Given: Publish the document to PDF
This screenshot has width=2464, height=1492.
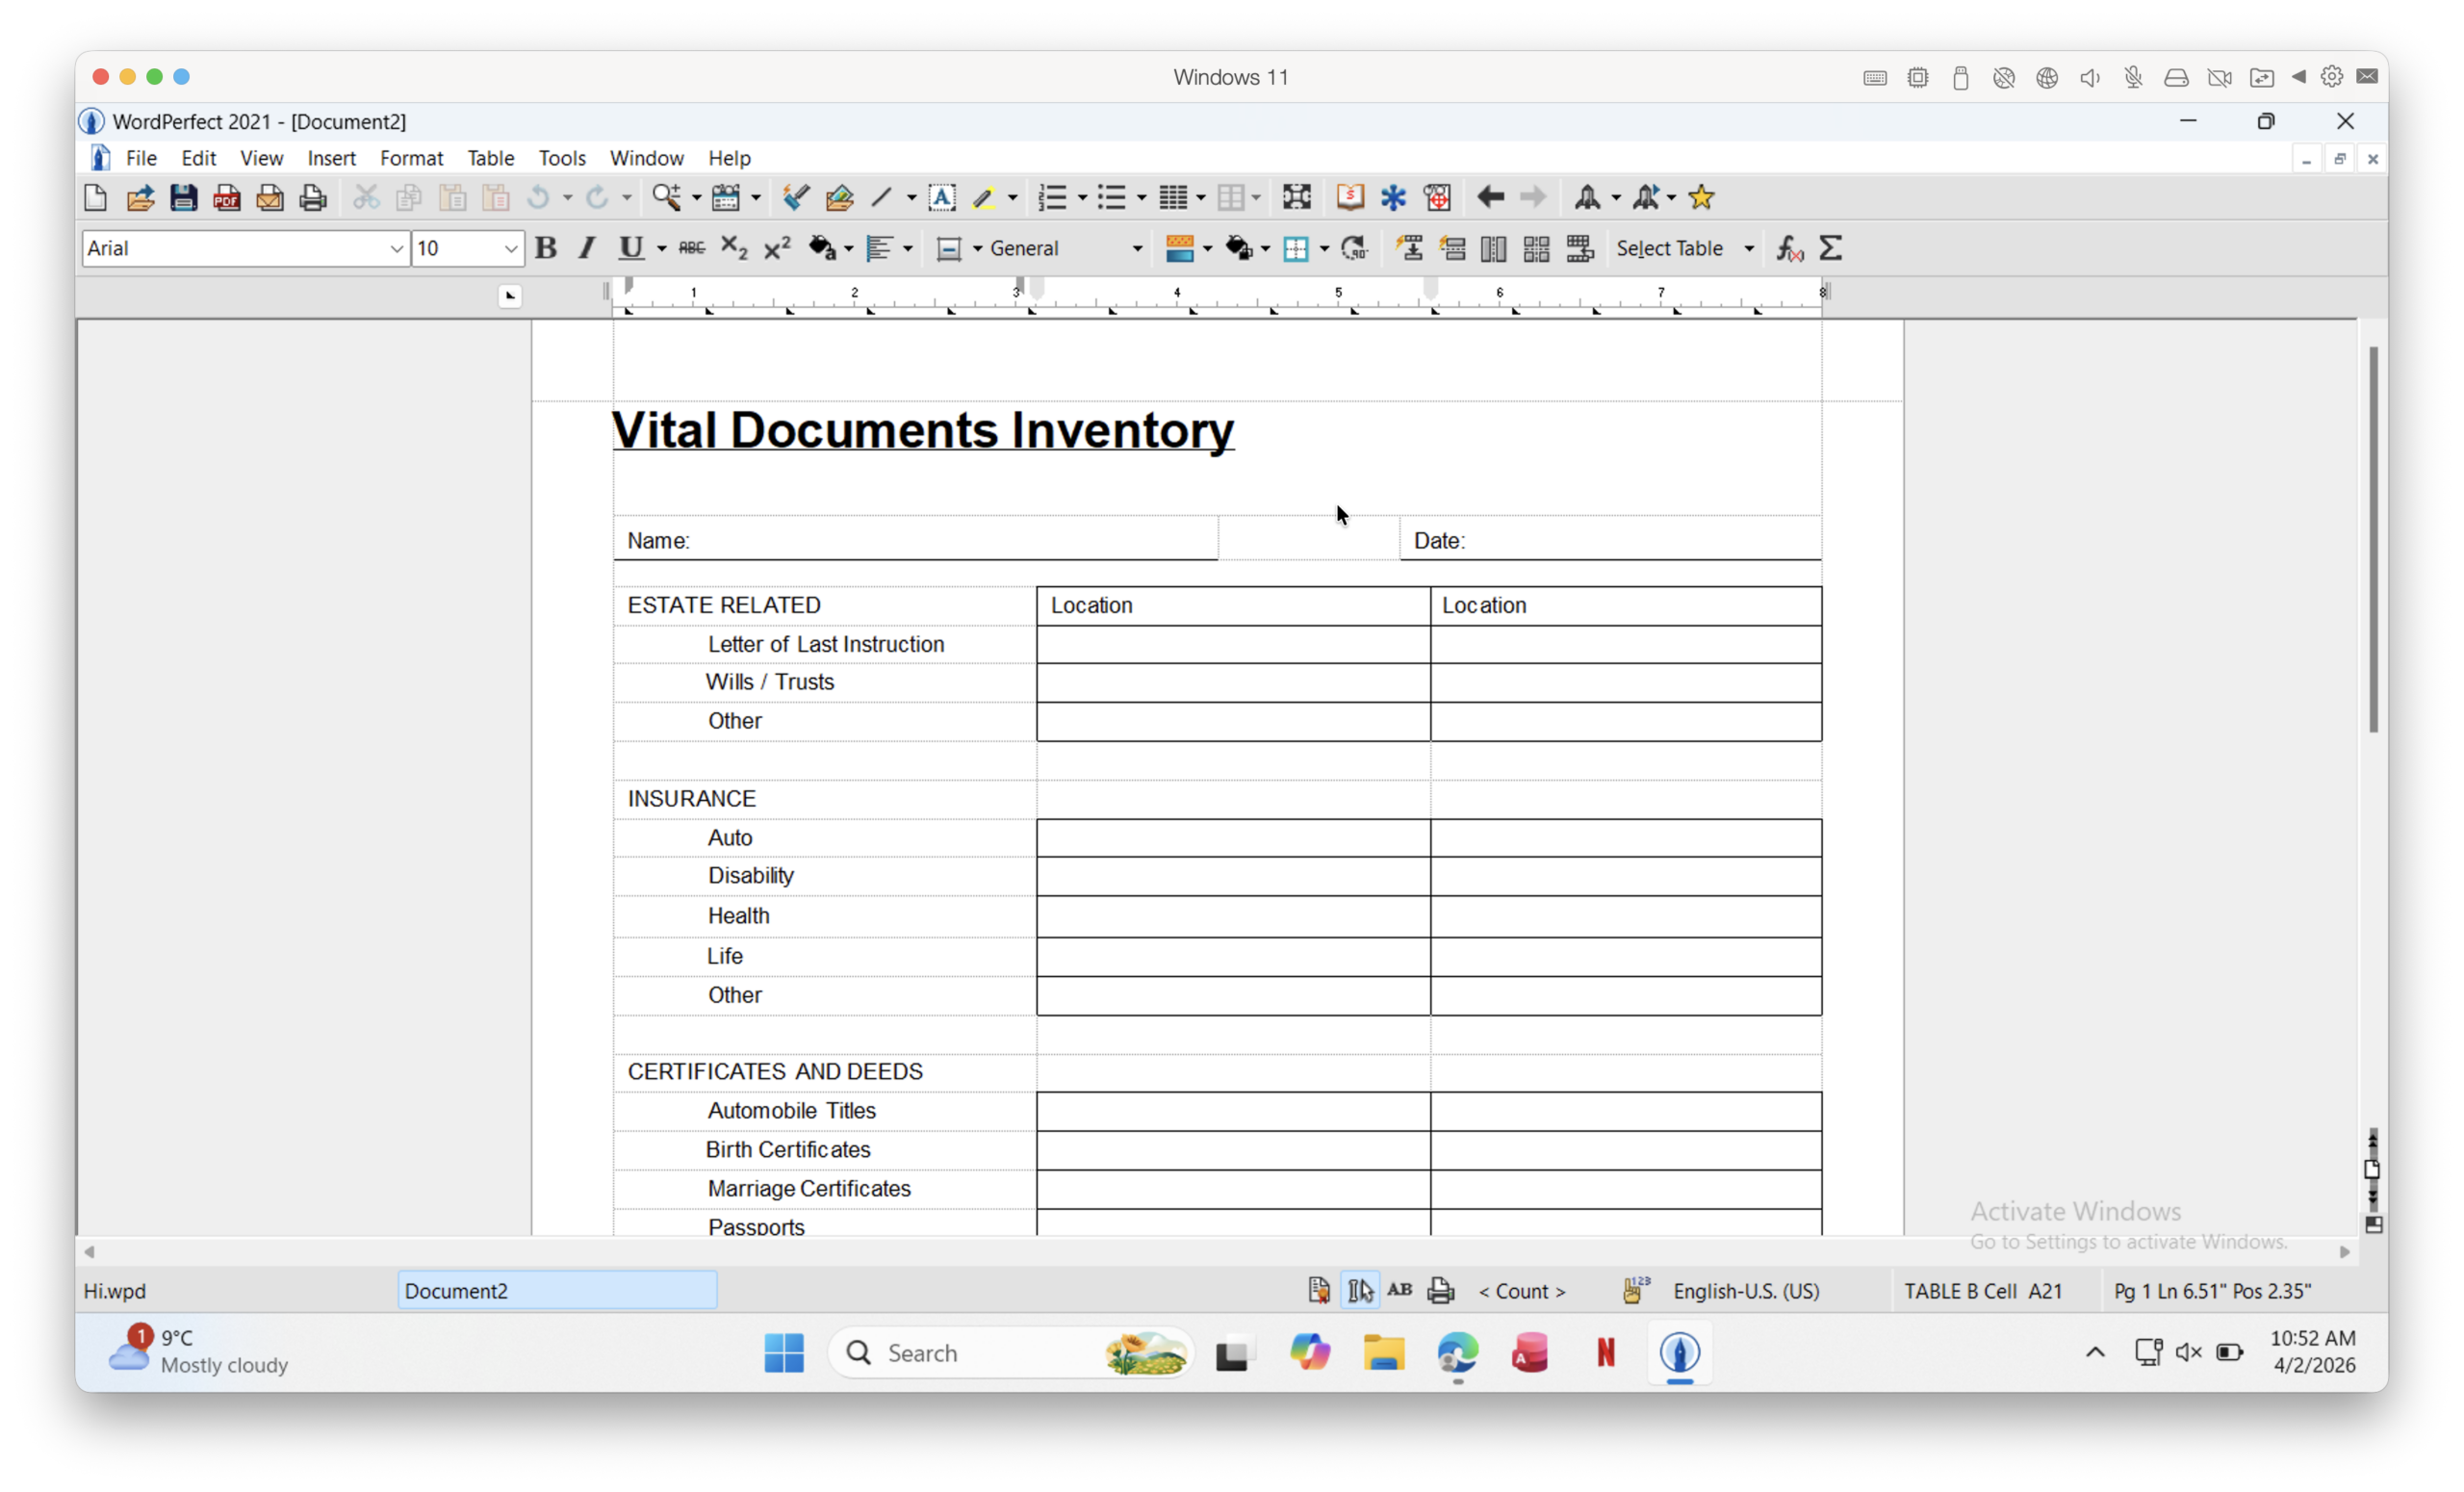Looking at the screenshot, I should click(x=227, y=197).
